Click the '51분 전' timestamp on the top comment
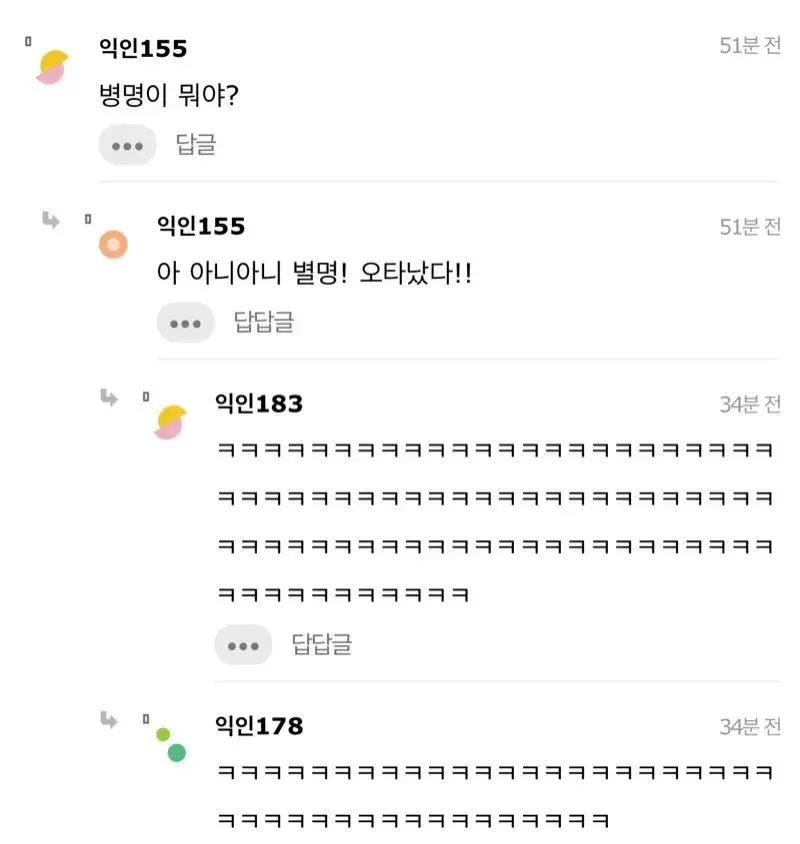This screenshot has width=800, height=844. 750,46
